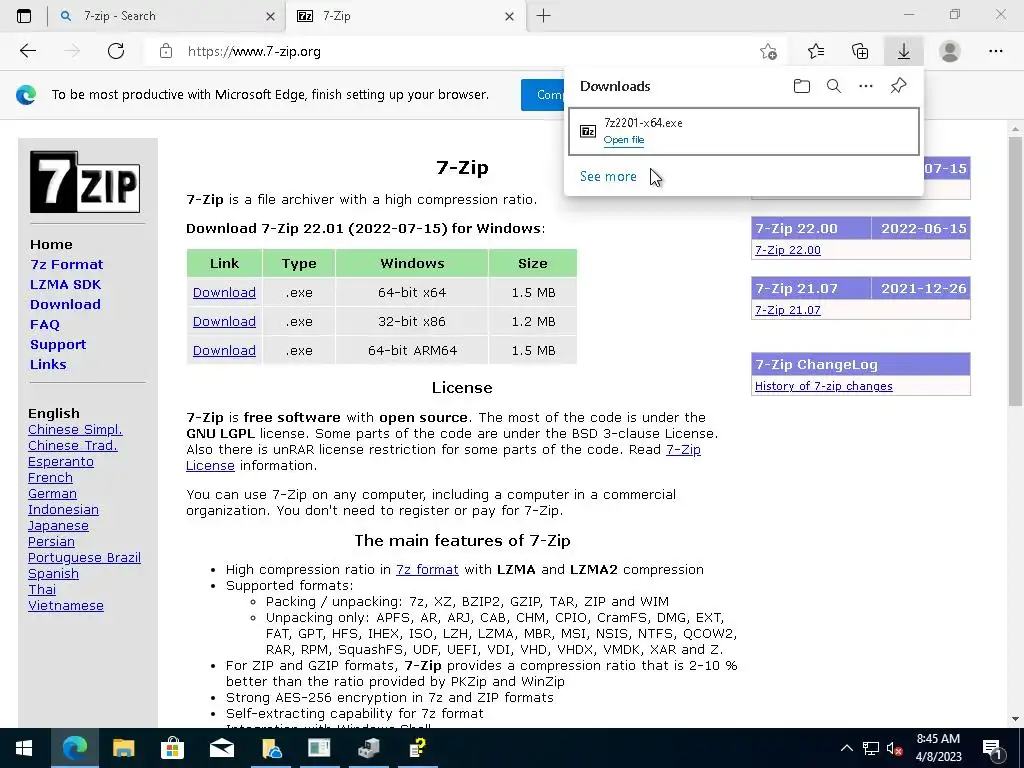The height and width of the screenshot is (768, 1024).
Task: Follow the 7z format link
Action: click(427, 569)
